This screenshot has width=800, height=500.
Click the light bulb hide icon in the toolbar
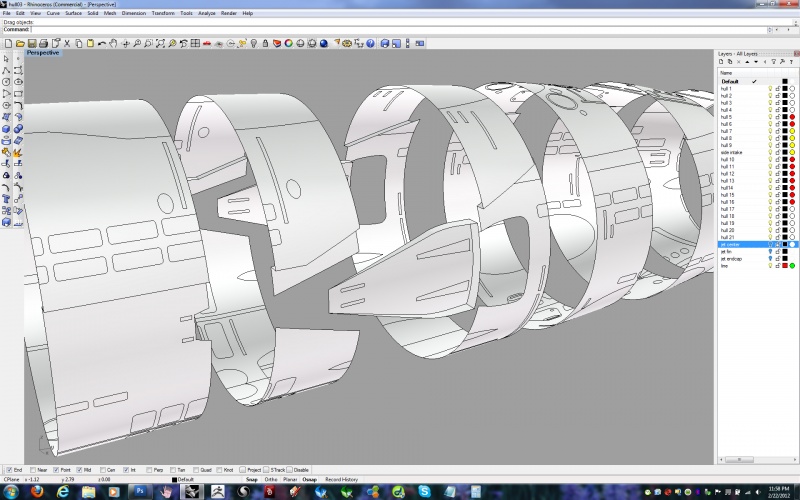(254, 43)
